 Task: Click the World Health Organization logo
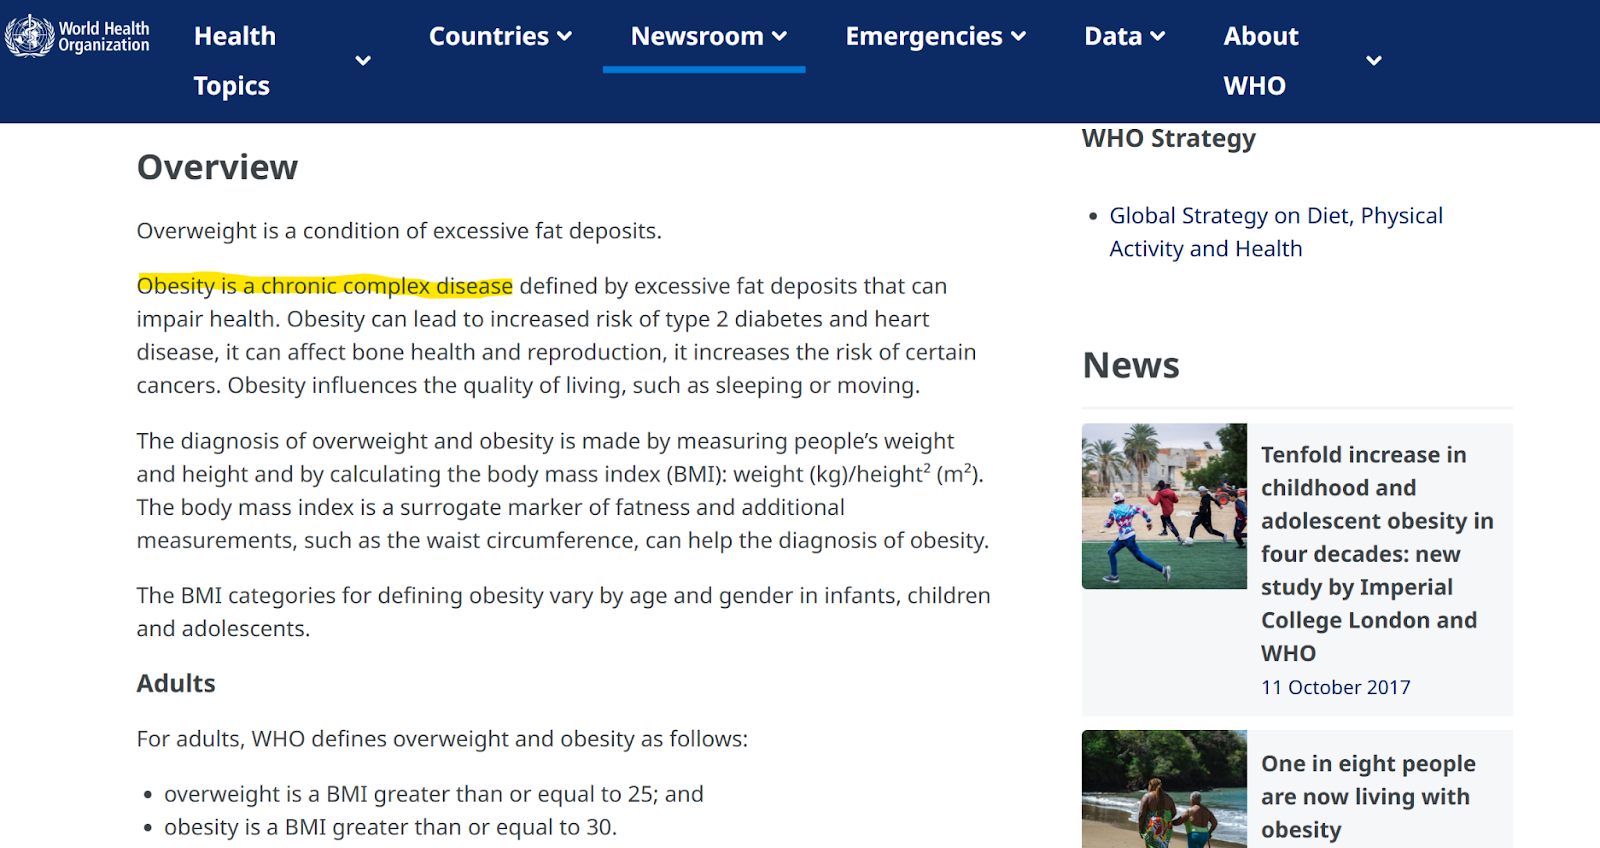click(x=77, y=36)
